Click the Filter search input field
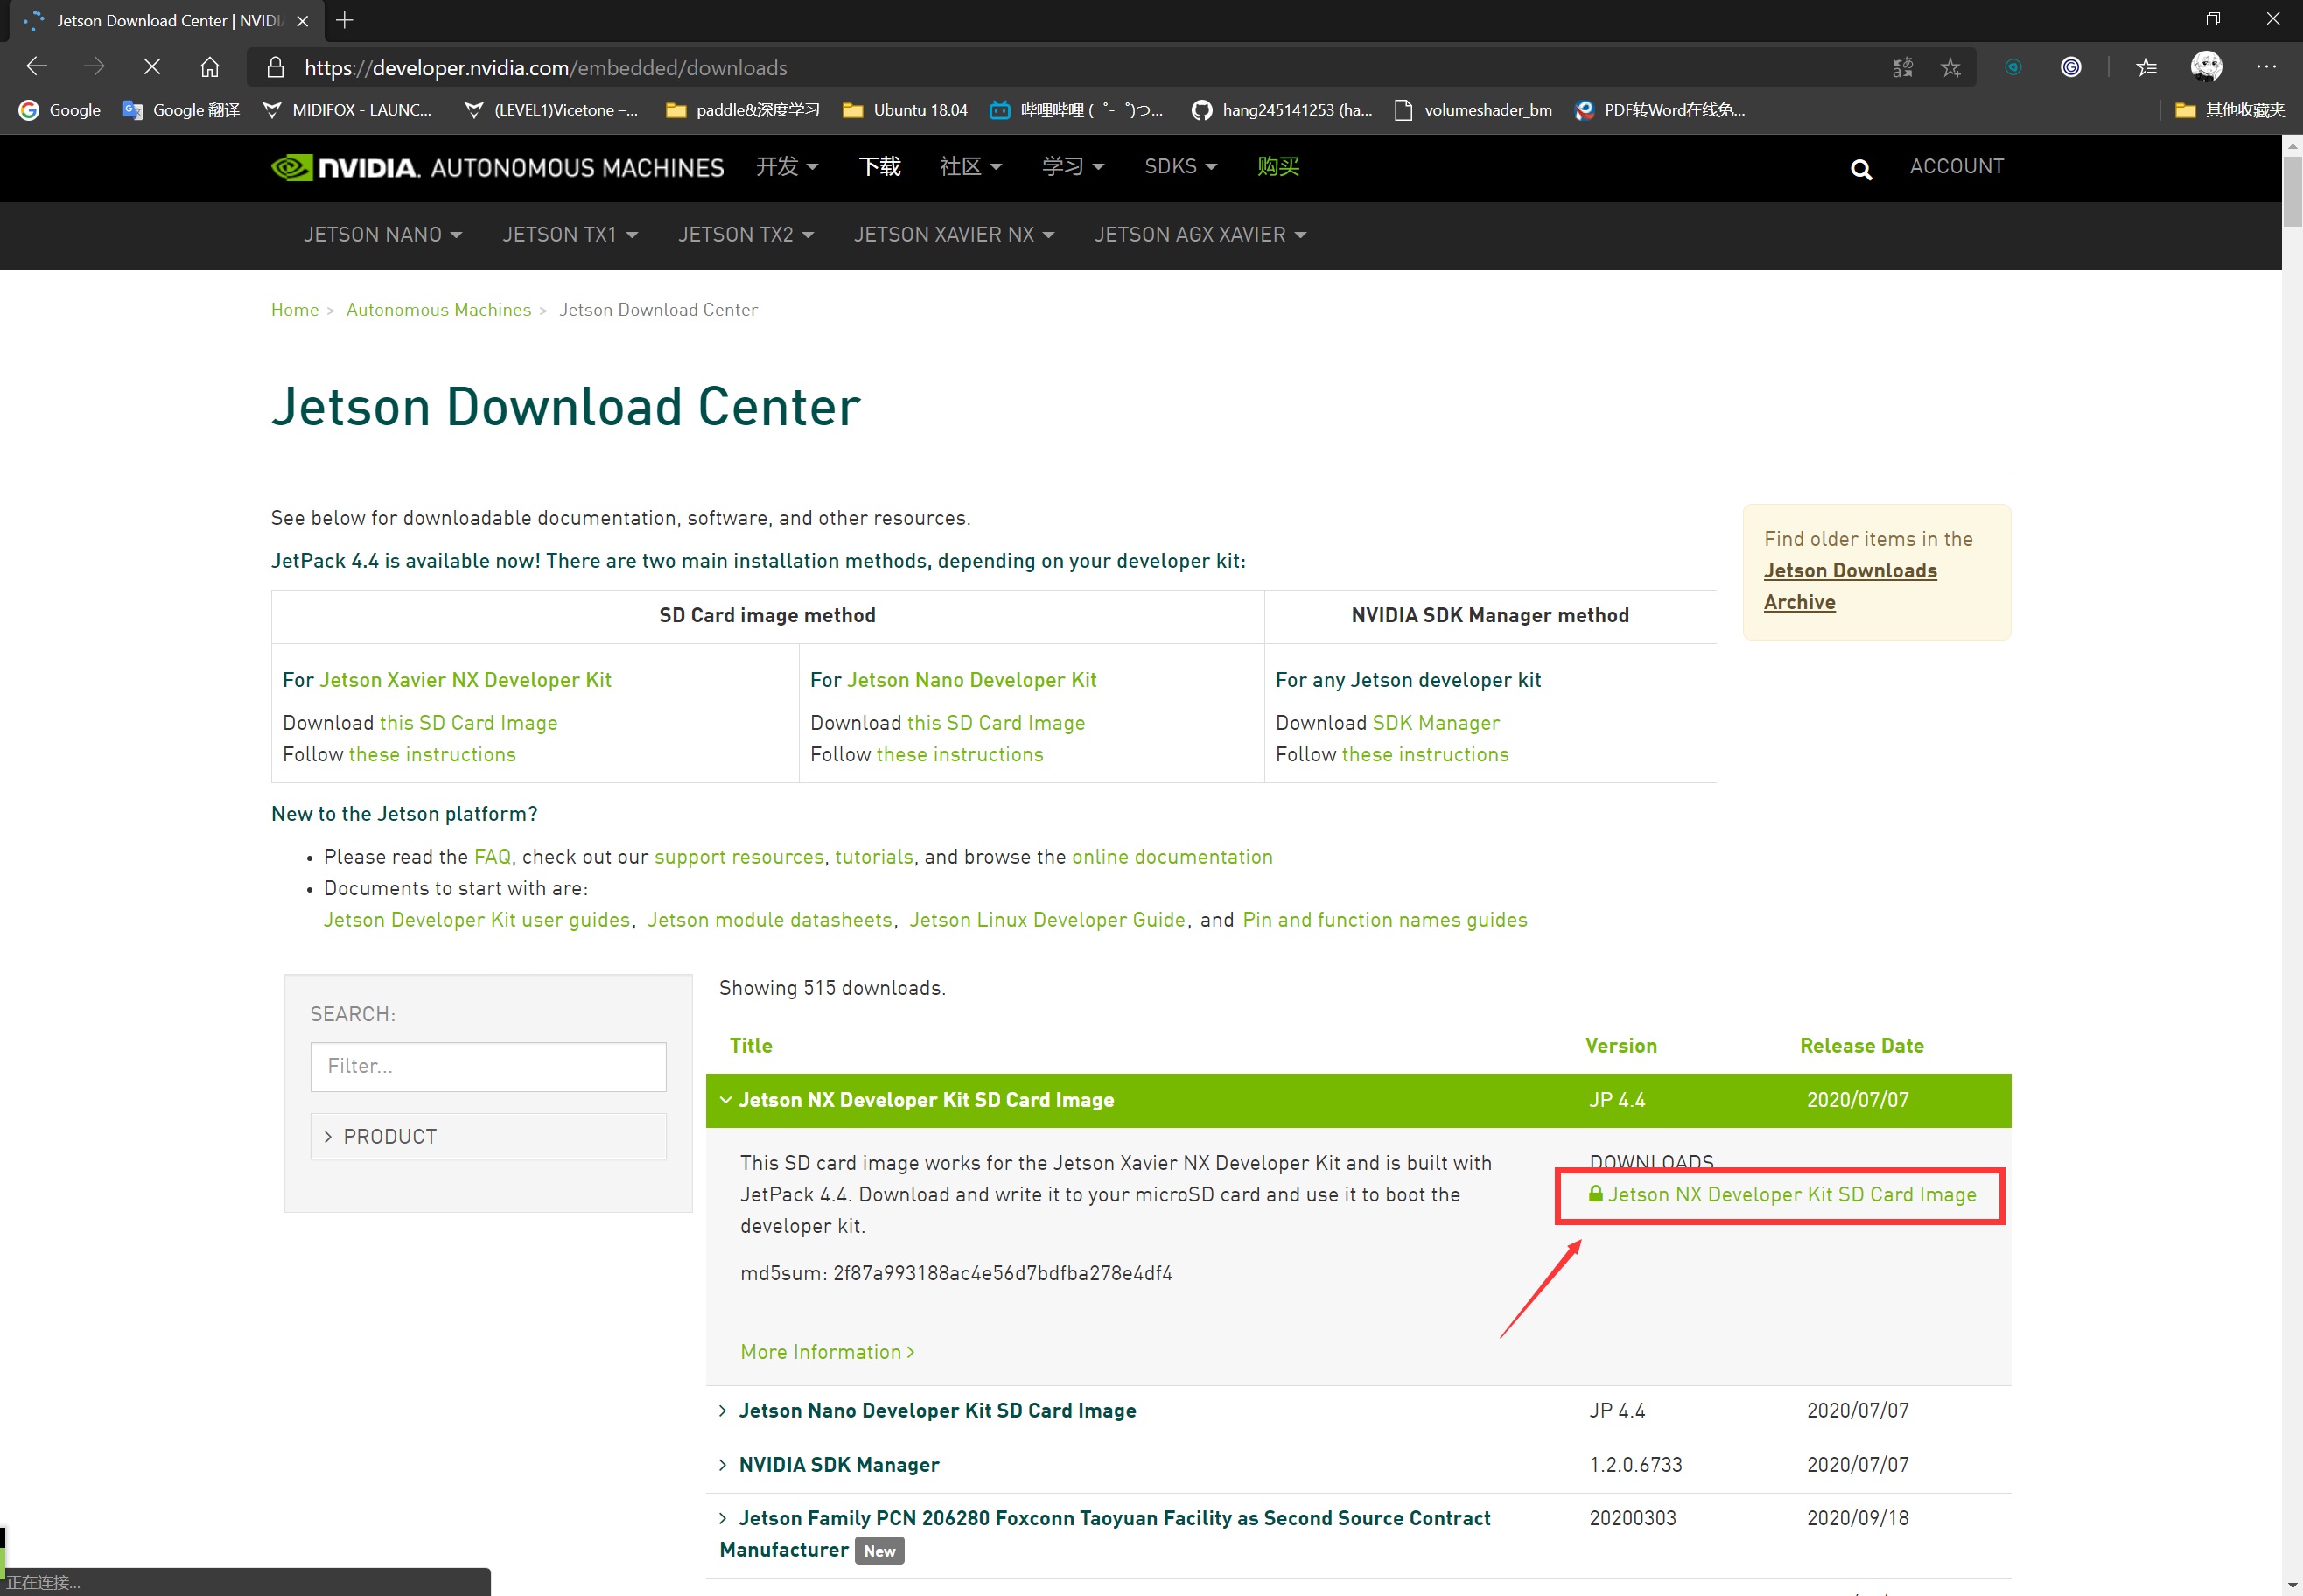Screen dimensions: 2303x1596 click(488, 1066)
